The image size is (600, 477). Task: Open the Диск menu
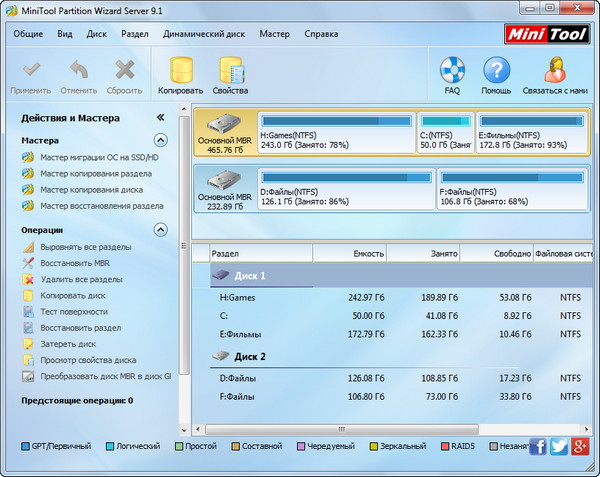[x=96, y=34]
